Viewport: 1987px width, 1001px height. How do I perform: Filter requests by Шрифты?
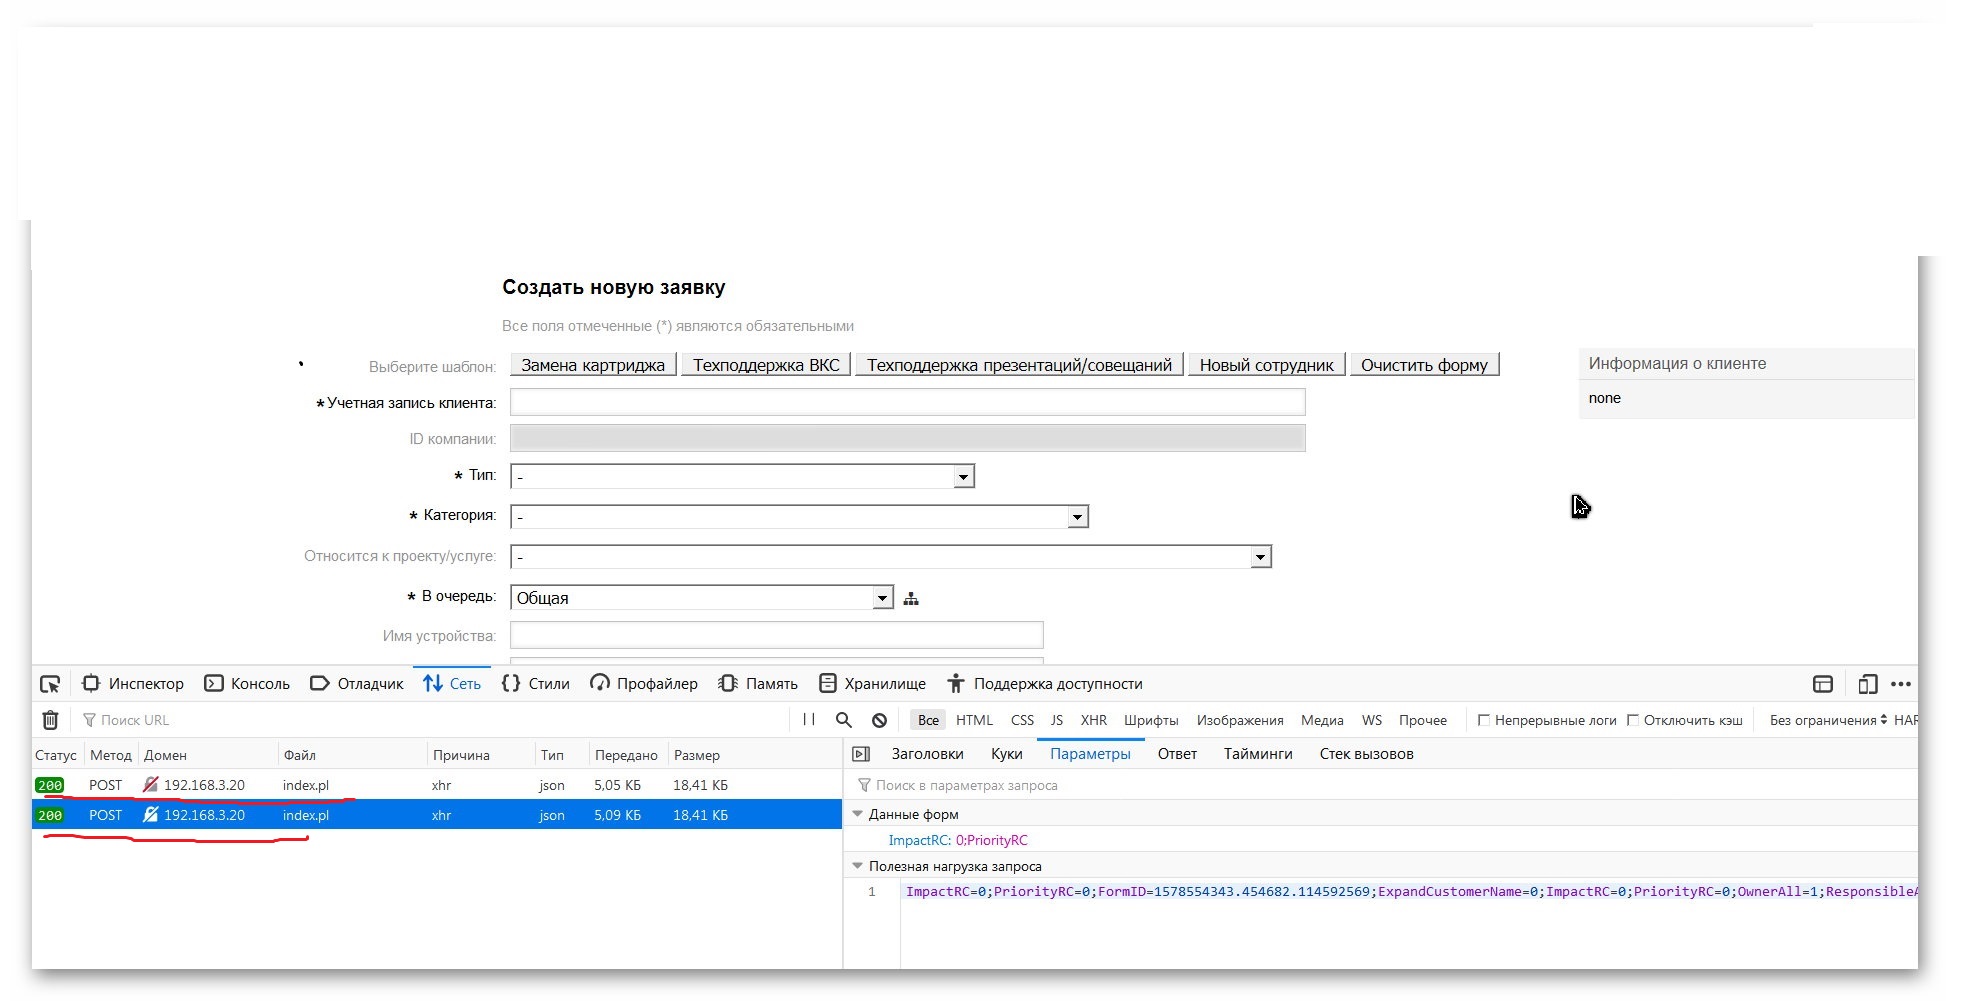[x=1151, y=720]
